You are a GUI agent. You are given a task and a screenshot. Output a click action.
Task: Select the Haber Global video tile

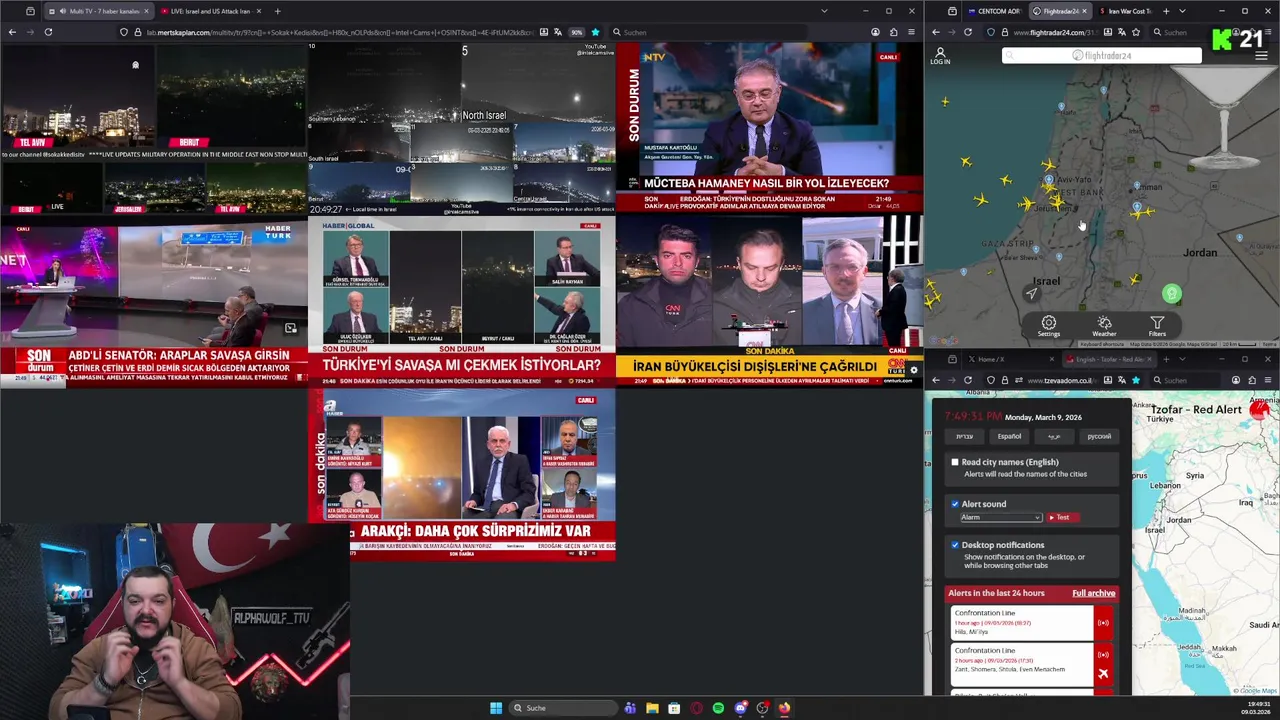tap(461, 301)
